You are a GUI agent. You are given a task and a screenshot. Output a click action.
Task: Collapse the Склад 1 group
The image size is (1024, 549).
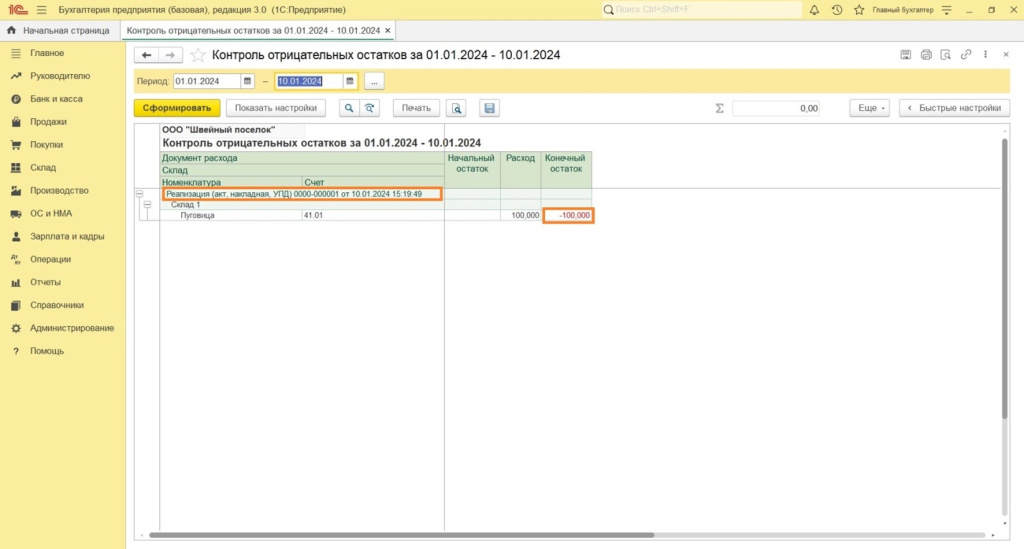(147, 204)
